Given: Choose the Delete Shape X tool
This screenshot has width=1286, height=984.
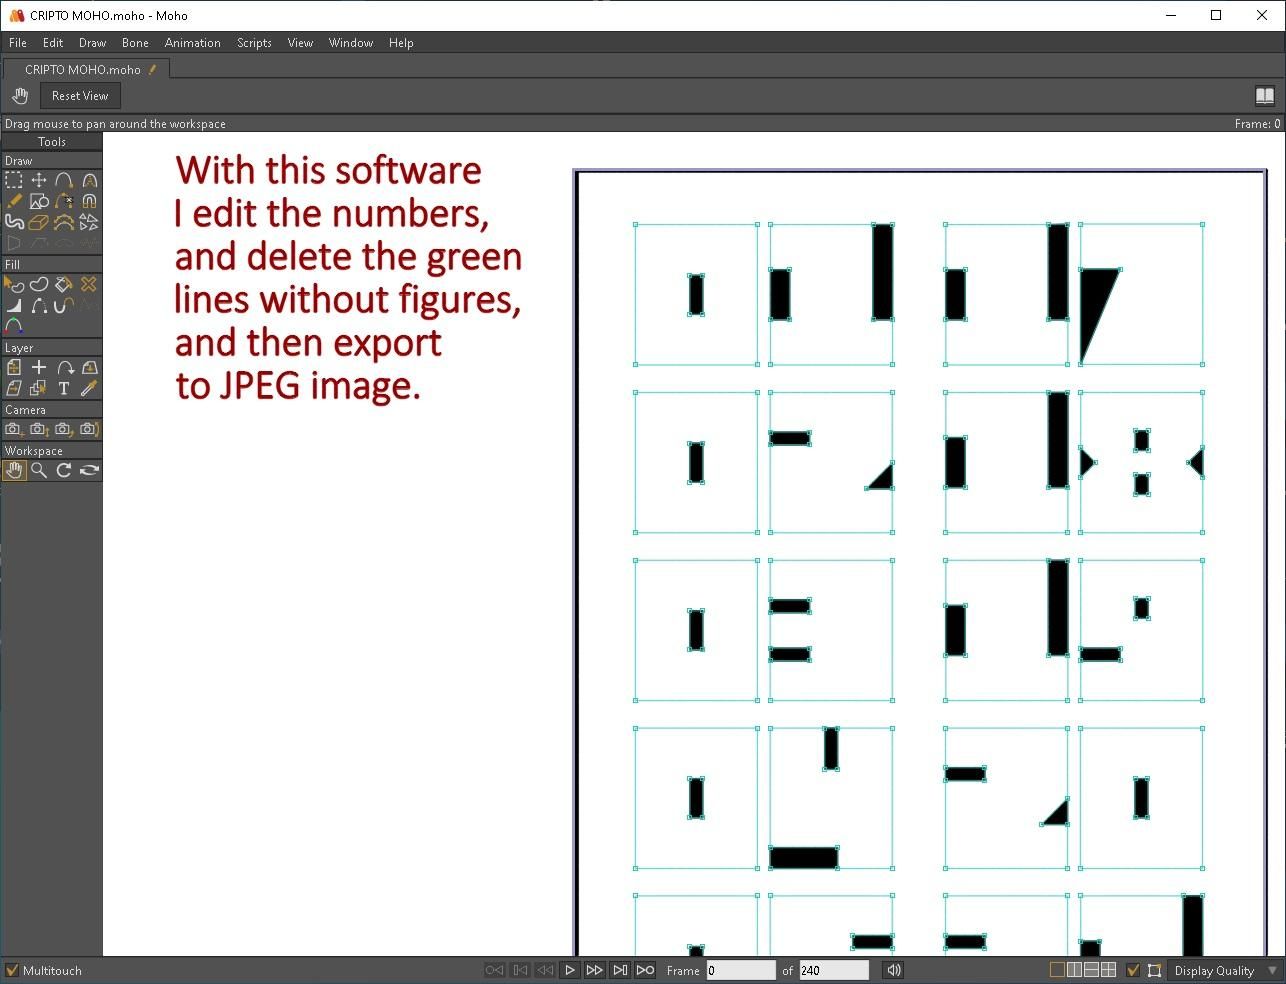Looking at the screenshot, I should [89, 284].
